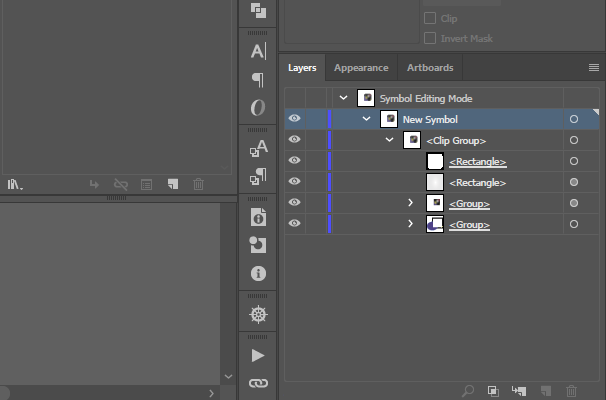Viewport: 606px width, 400px height.
Task: Enable the Invert Mask checkbox
Action: (430, 38)
